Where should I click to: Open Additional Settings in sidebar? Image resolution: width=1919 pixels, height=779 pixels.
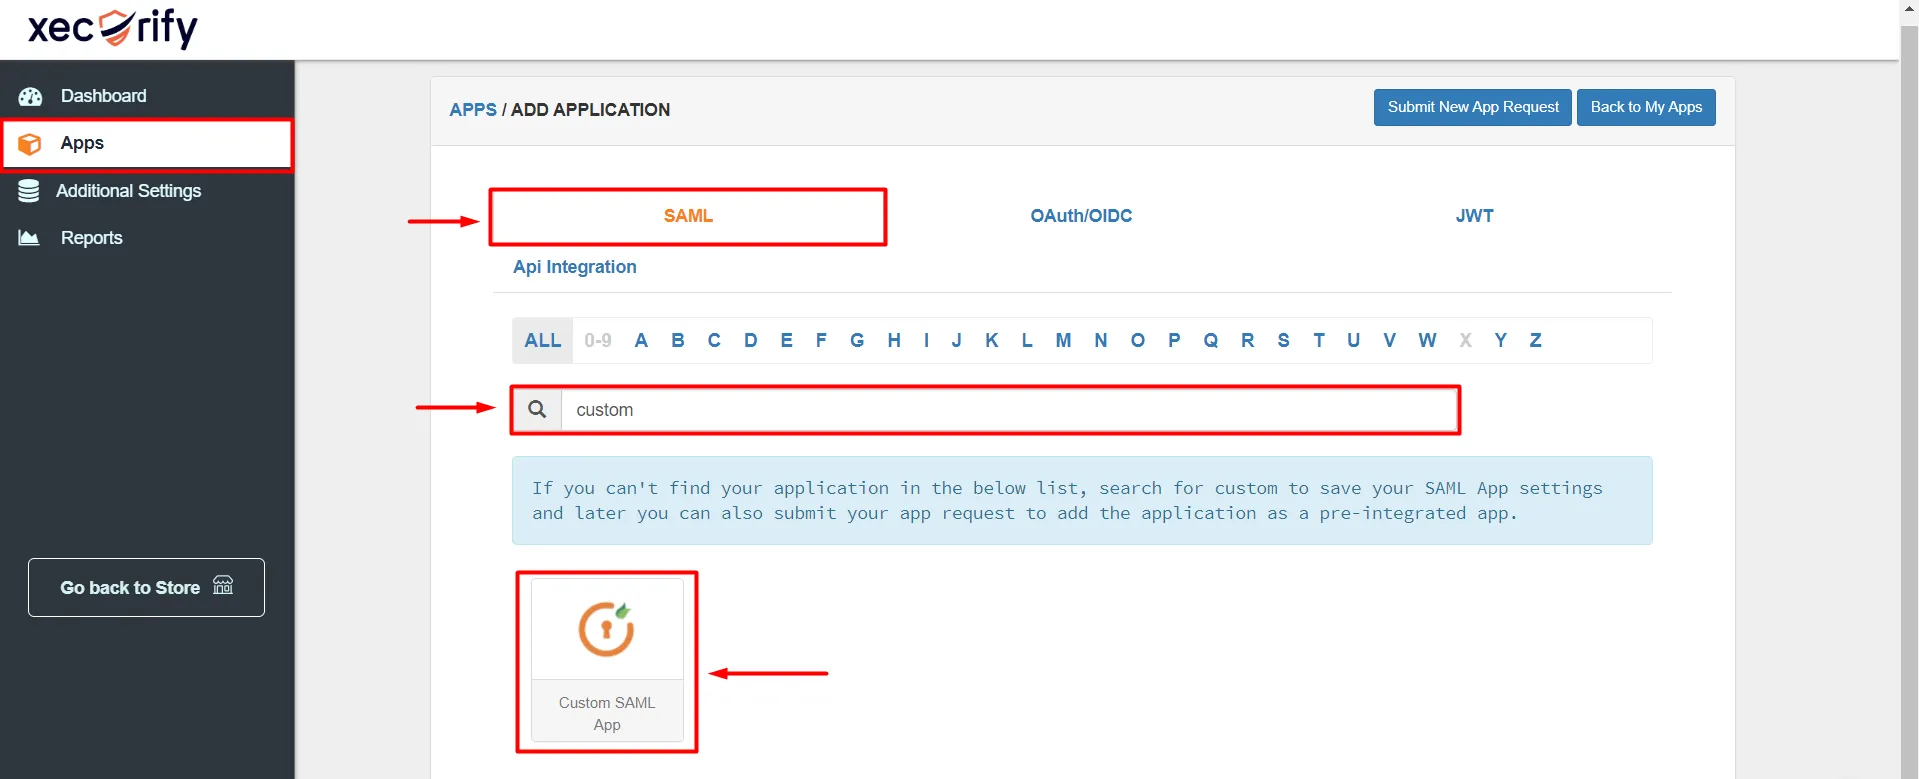point(147,191)
